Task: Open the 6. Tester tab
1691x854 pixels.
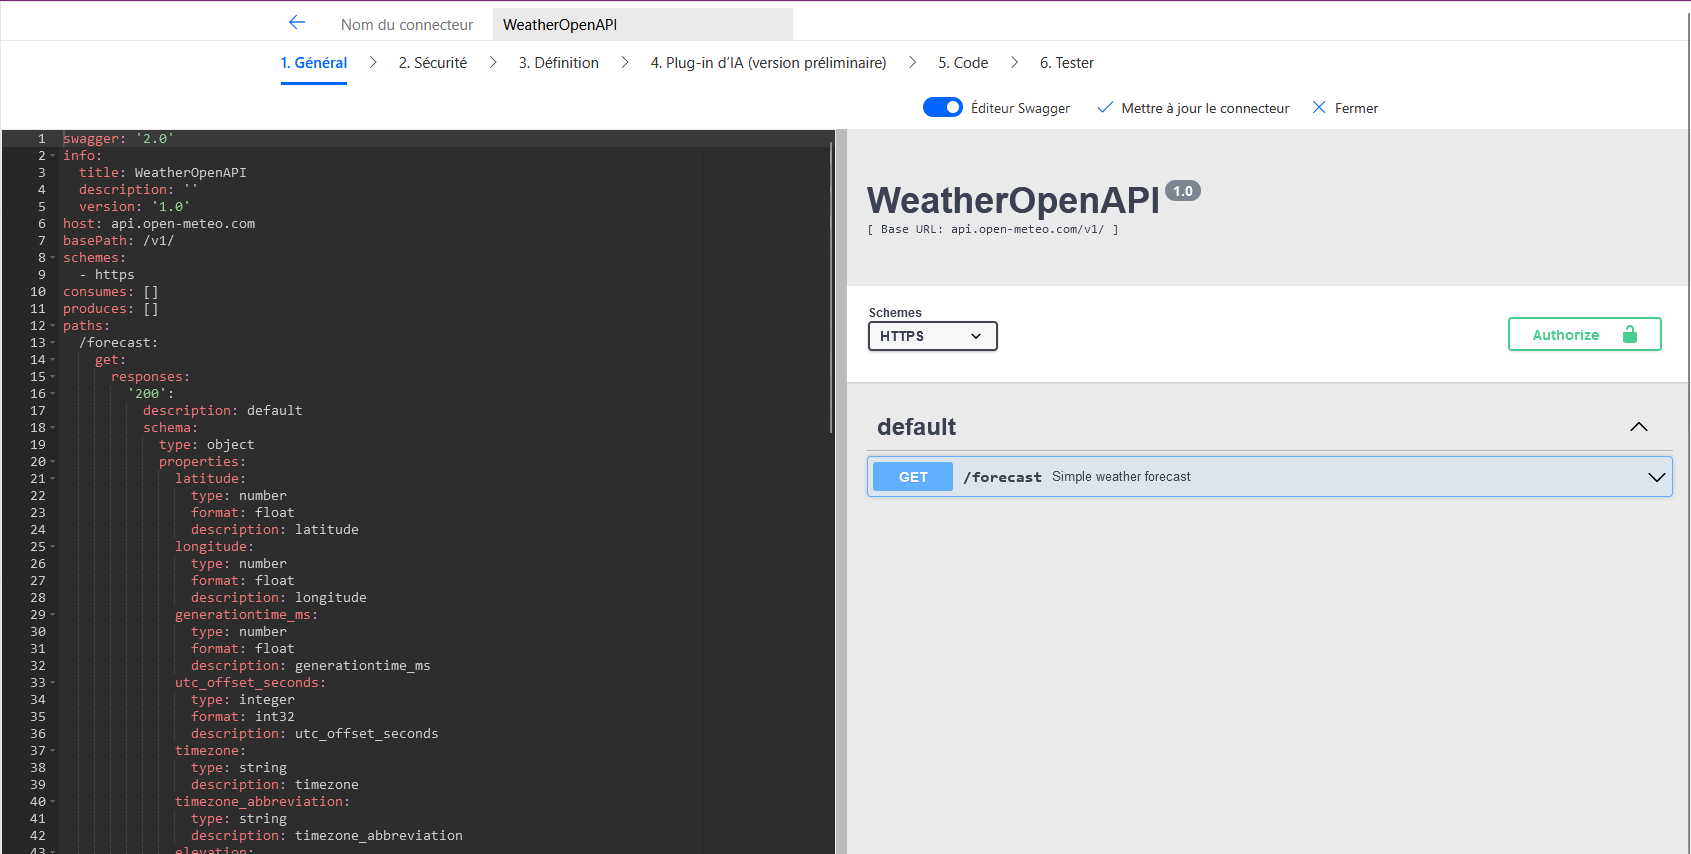Action: coord(1067,62)
